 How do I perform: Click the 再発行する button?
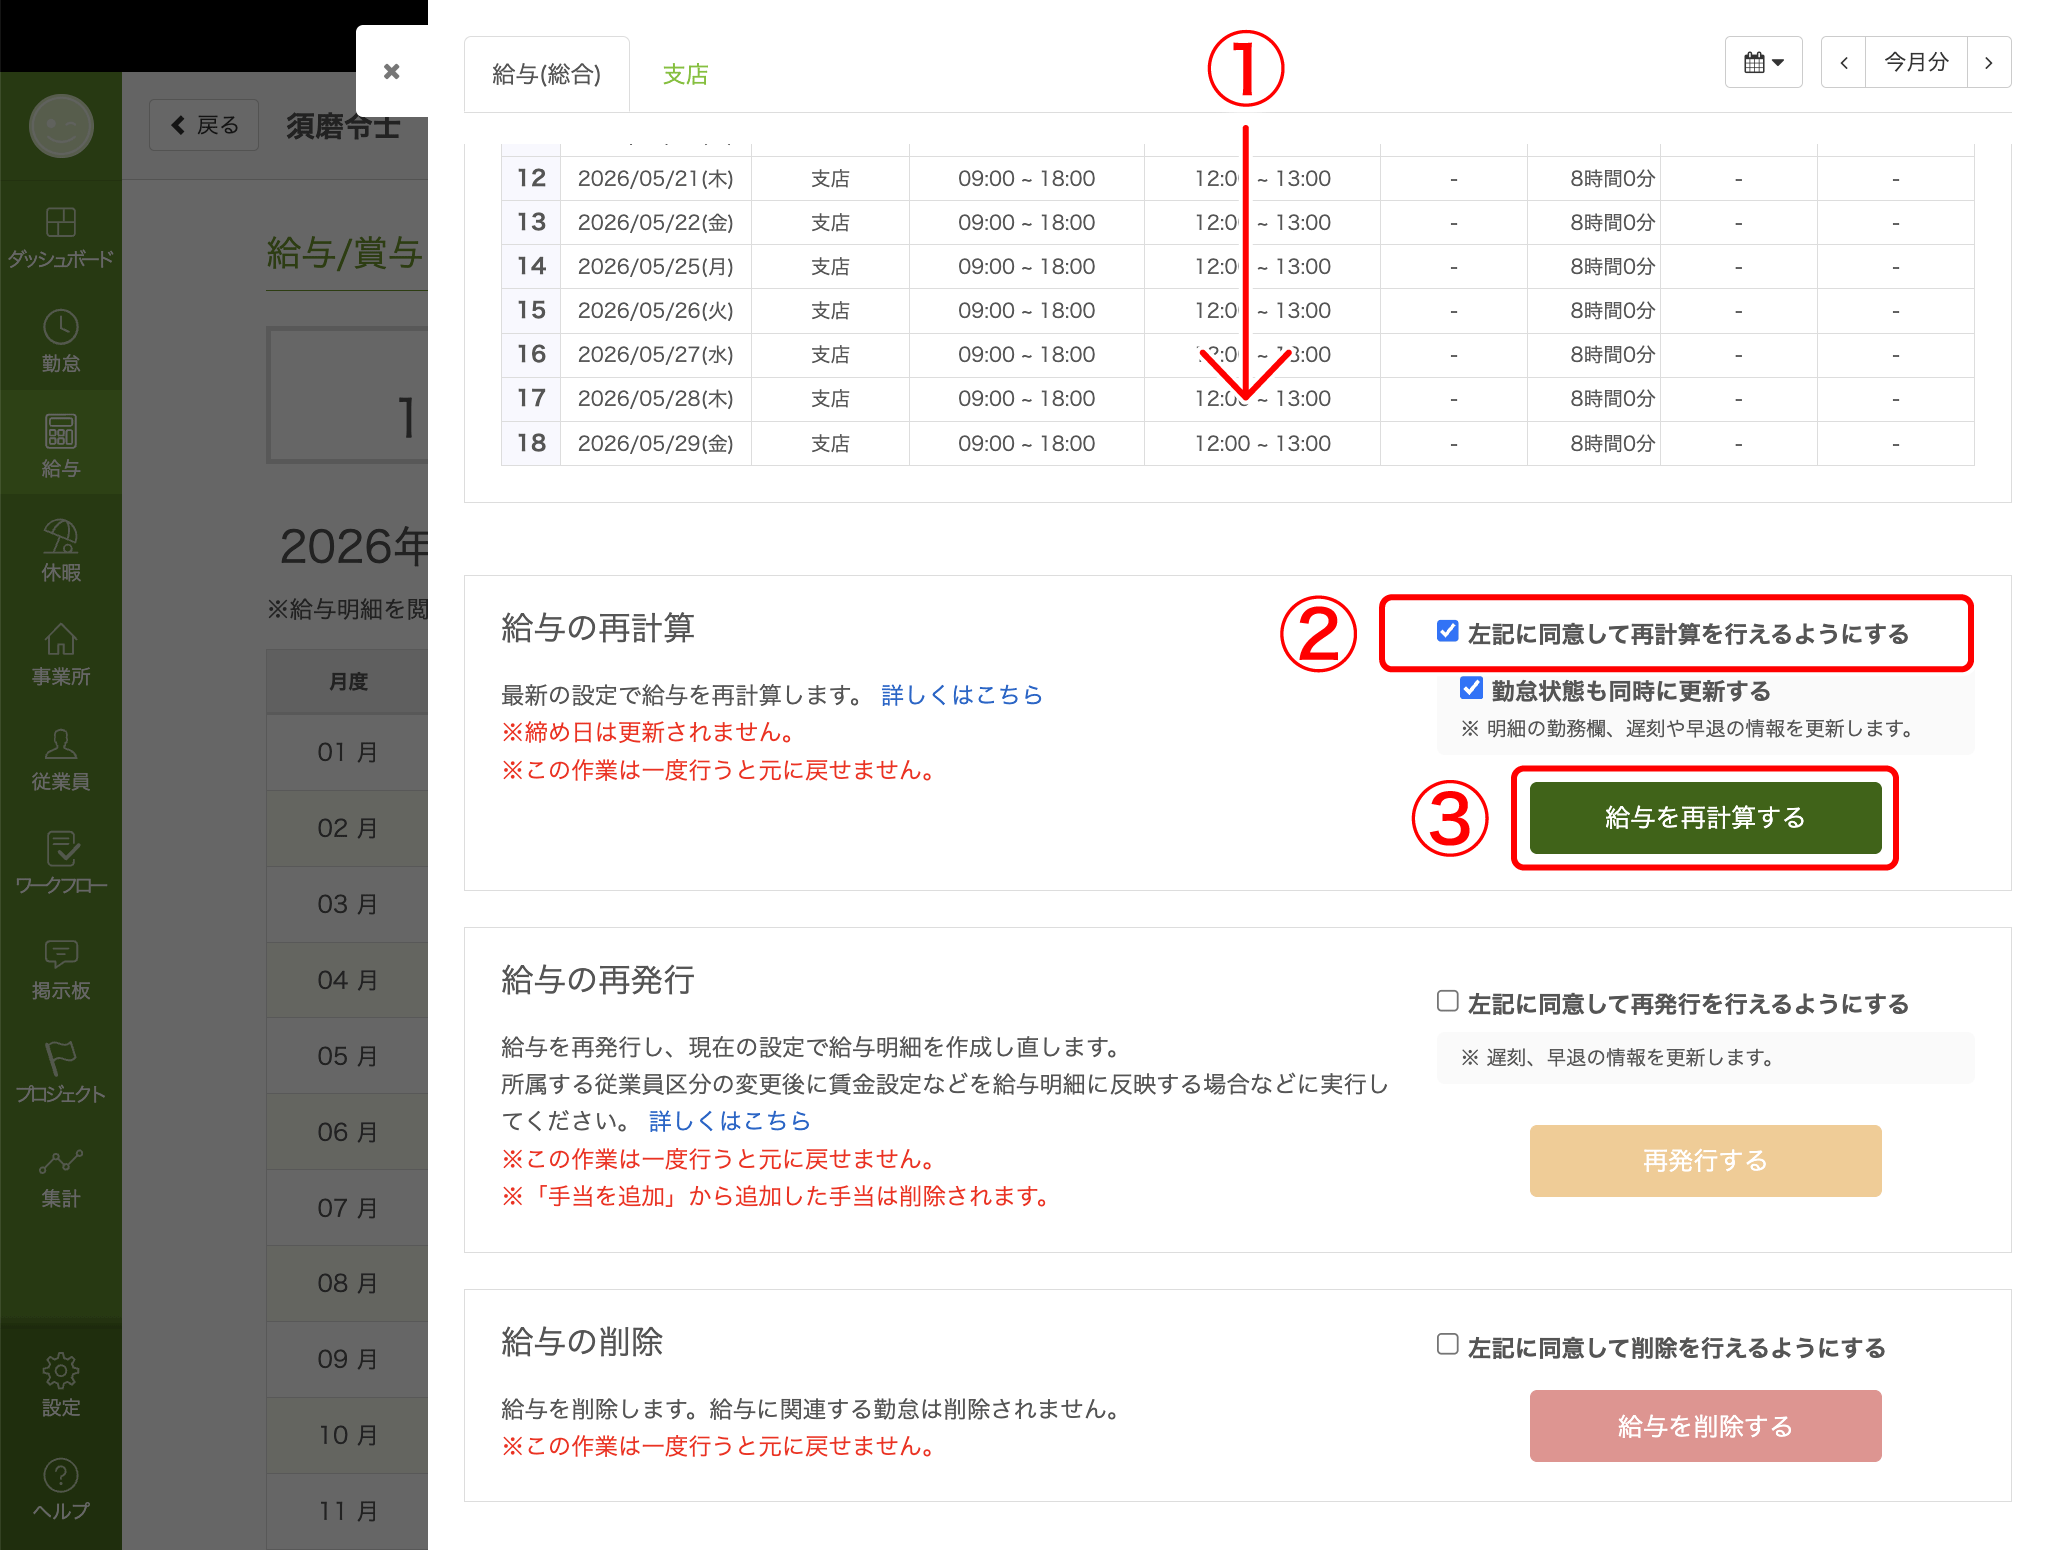pyautogui.click(x=1705, y=1161)
